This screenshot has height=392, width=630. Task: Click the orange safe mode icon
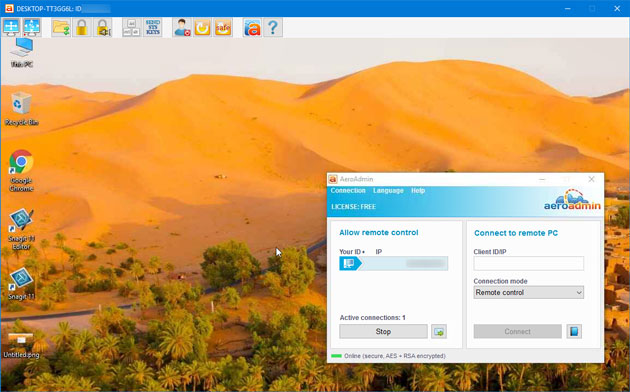223,27
